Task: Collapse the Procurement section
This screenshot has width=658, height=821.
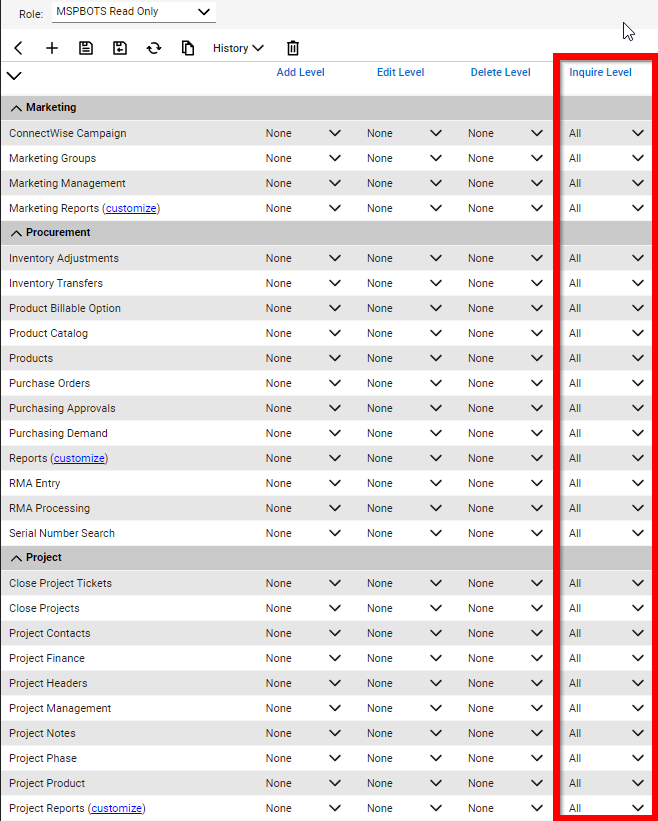Action: [17, 233]
